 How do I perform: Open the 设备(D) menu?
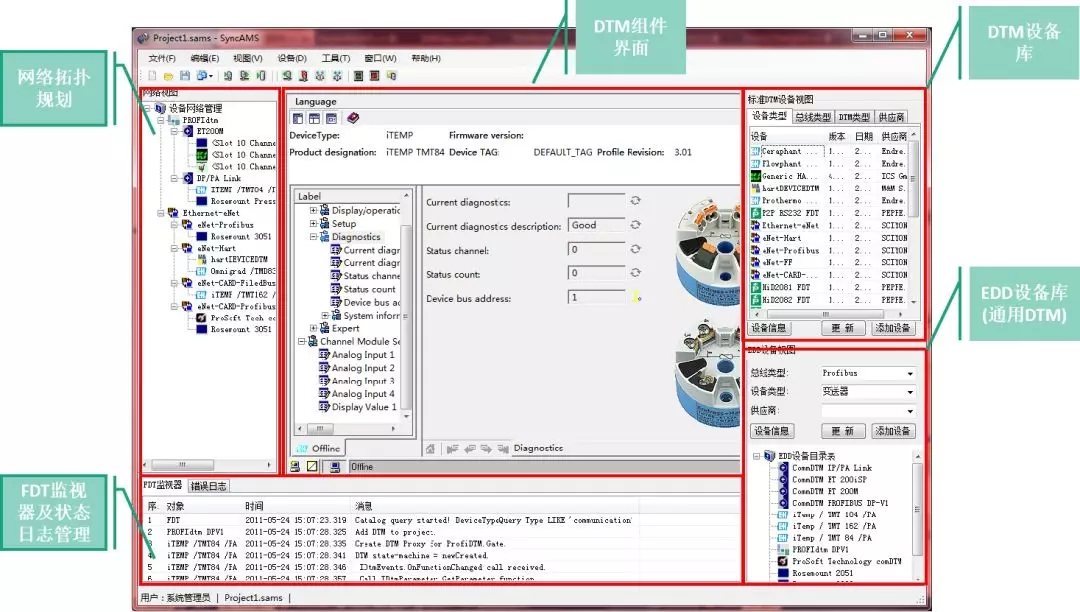pos(292,58)
